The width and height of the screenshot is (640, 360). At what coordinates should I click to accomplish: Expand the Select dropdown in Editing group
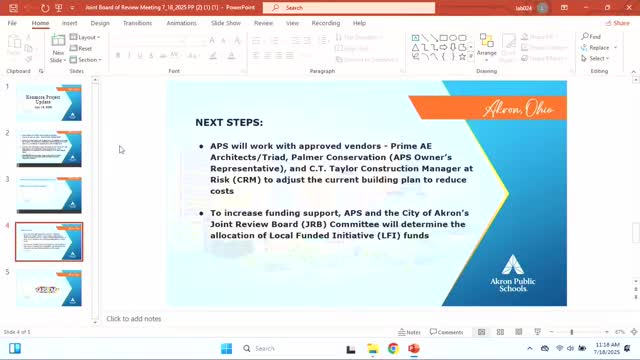coord(596,58)
